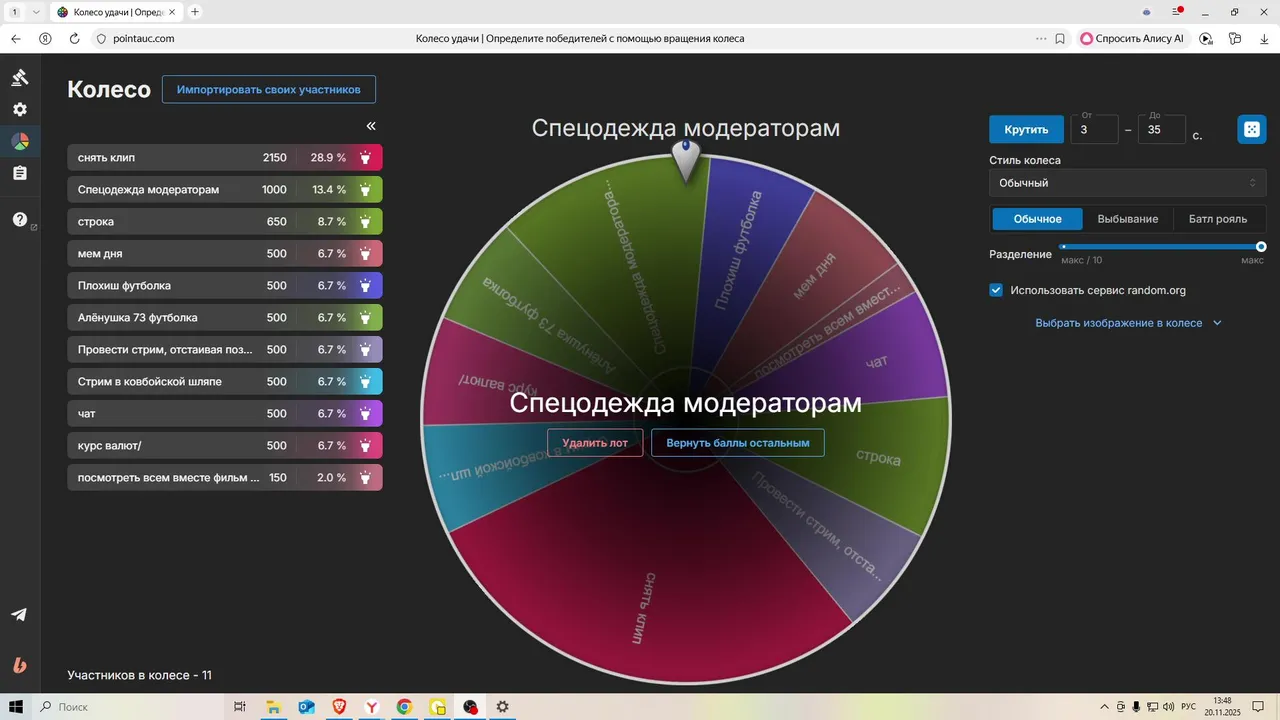Click highlight icon on 'мем дня' row
This screenshot has width=1280, height=720.
(x=366, y=254)
